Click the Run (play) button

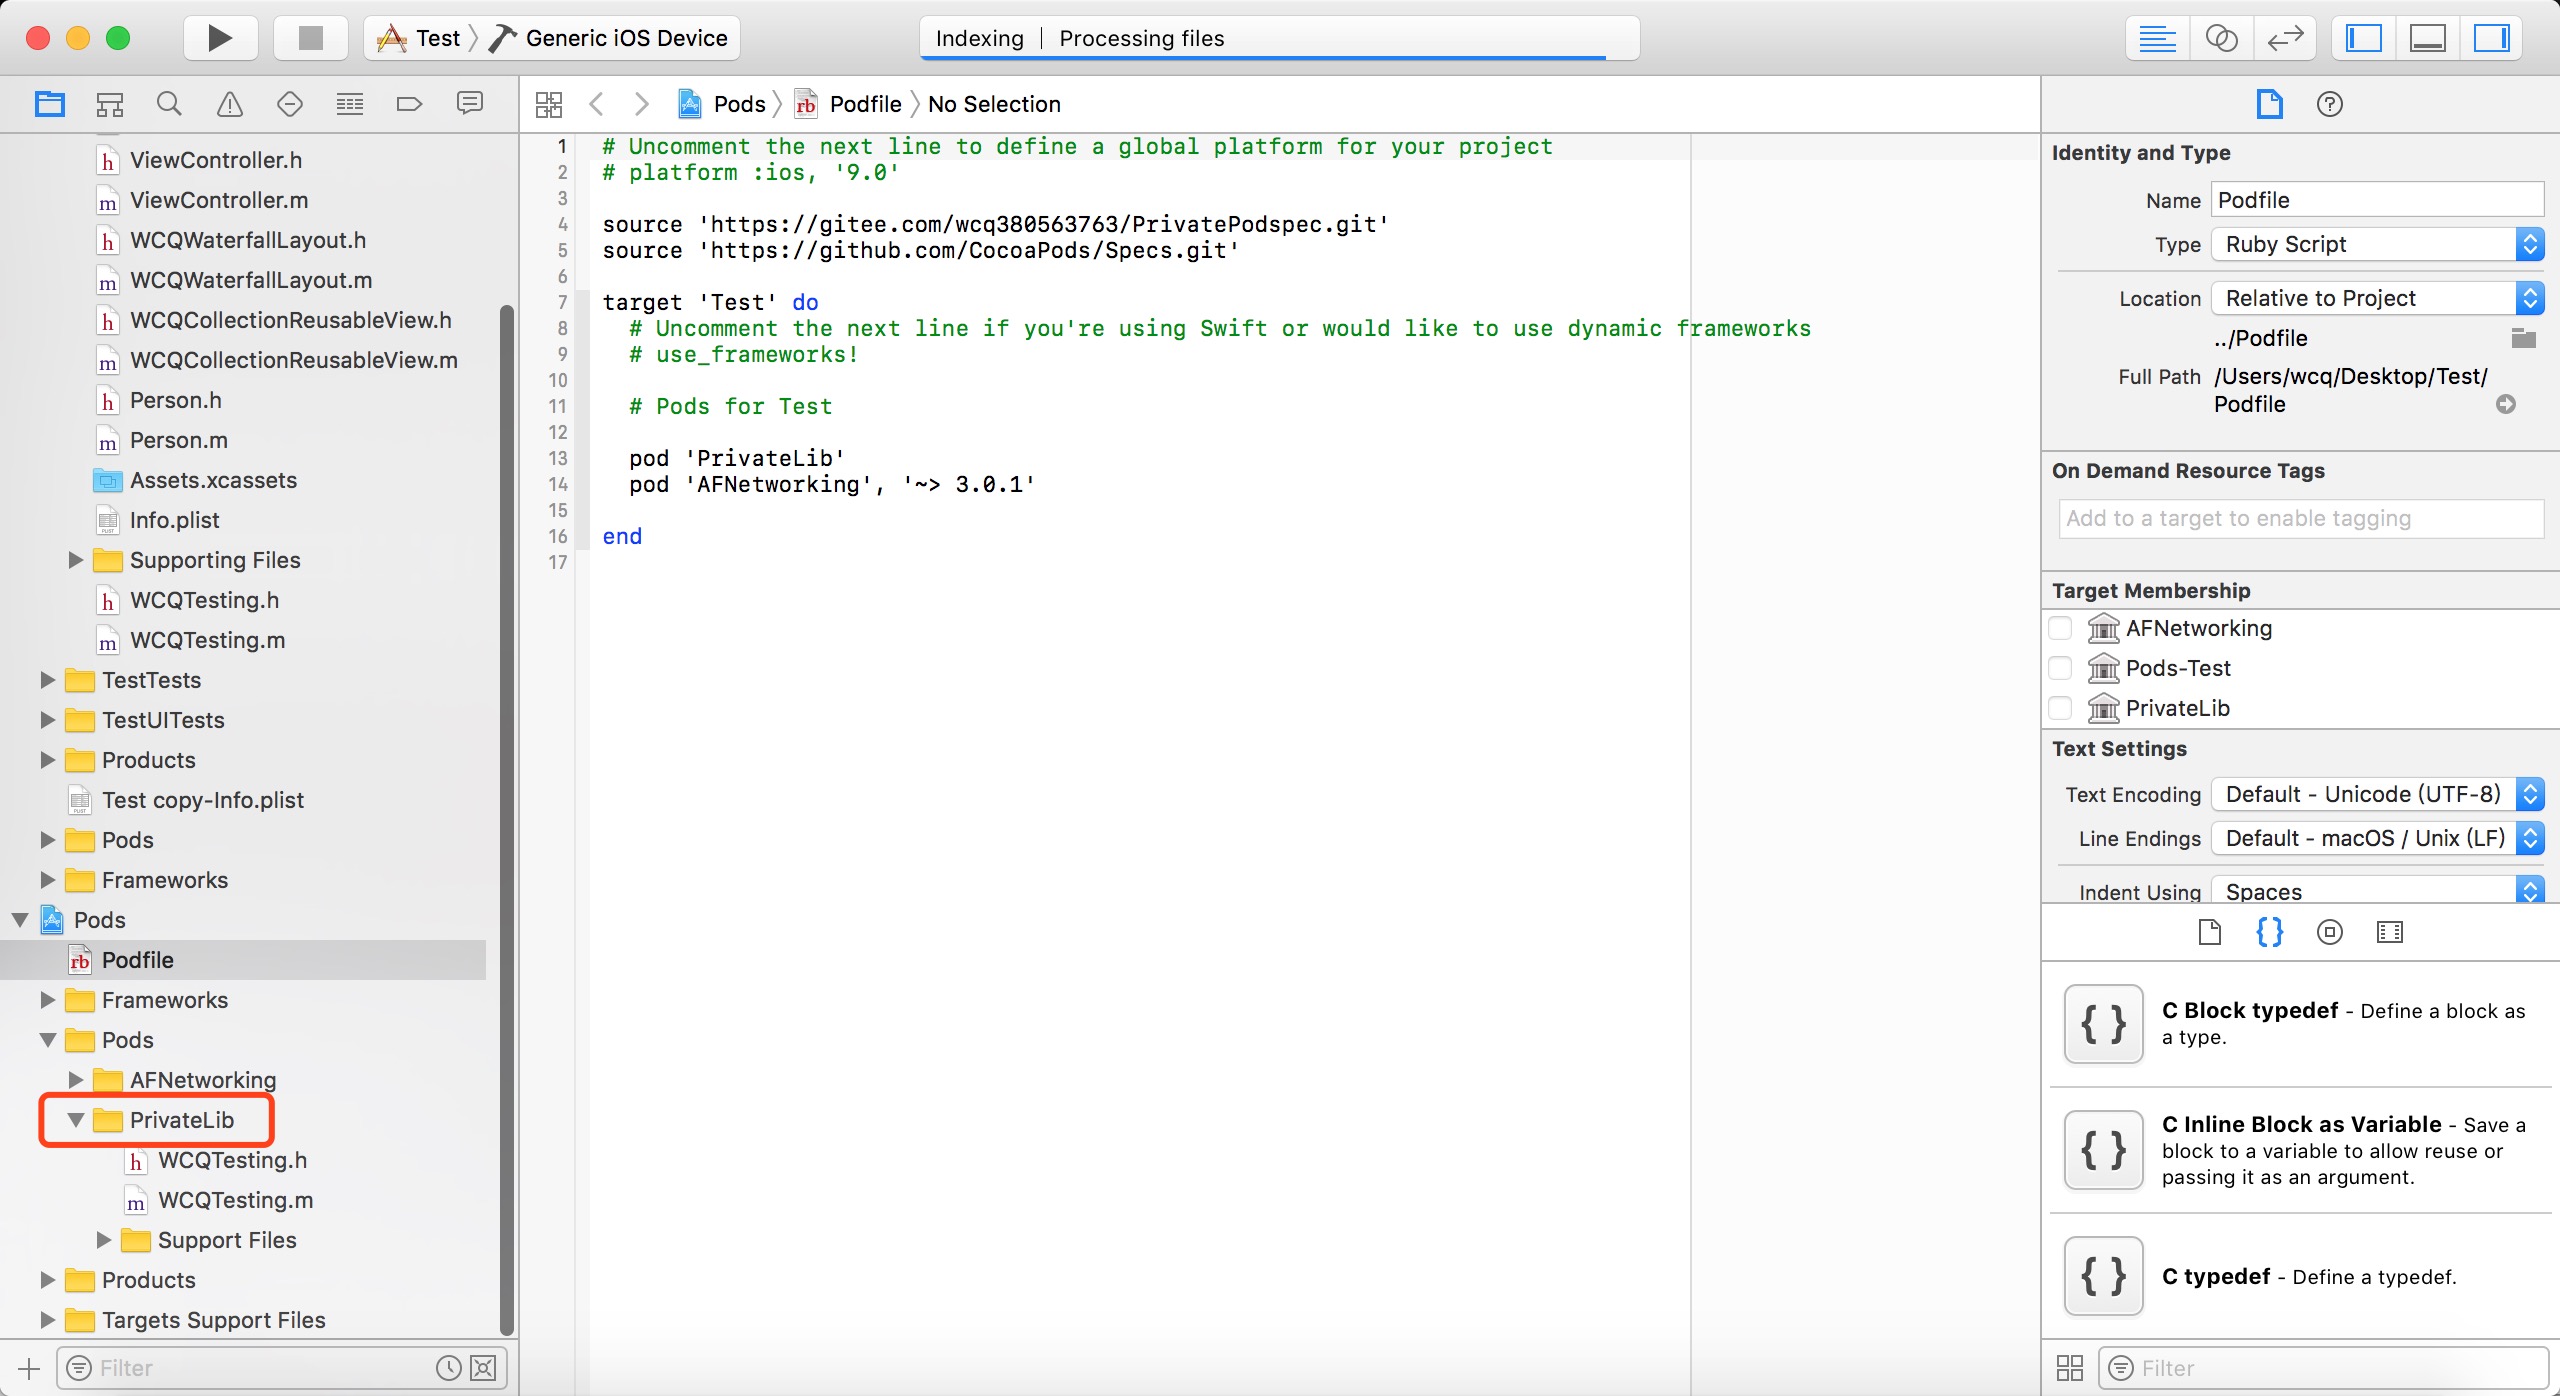219,38
